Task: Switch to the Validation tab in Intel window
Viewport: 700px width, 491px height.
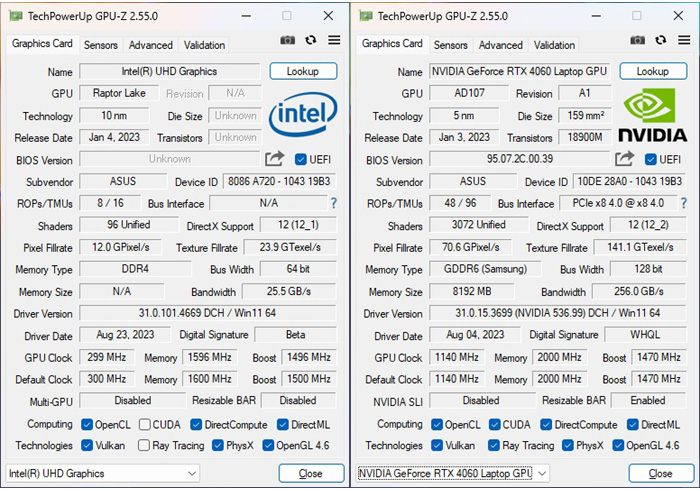Action: (204, 45)
